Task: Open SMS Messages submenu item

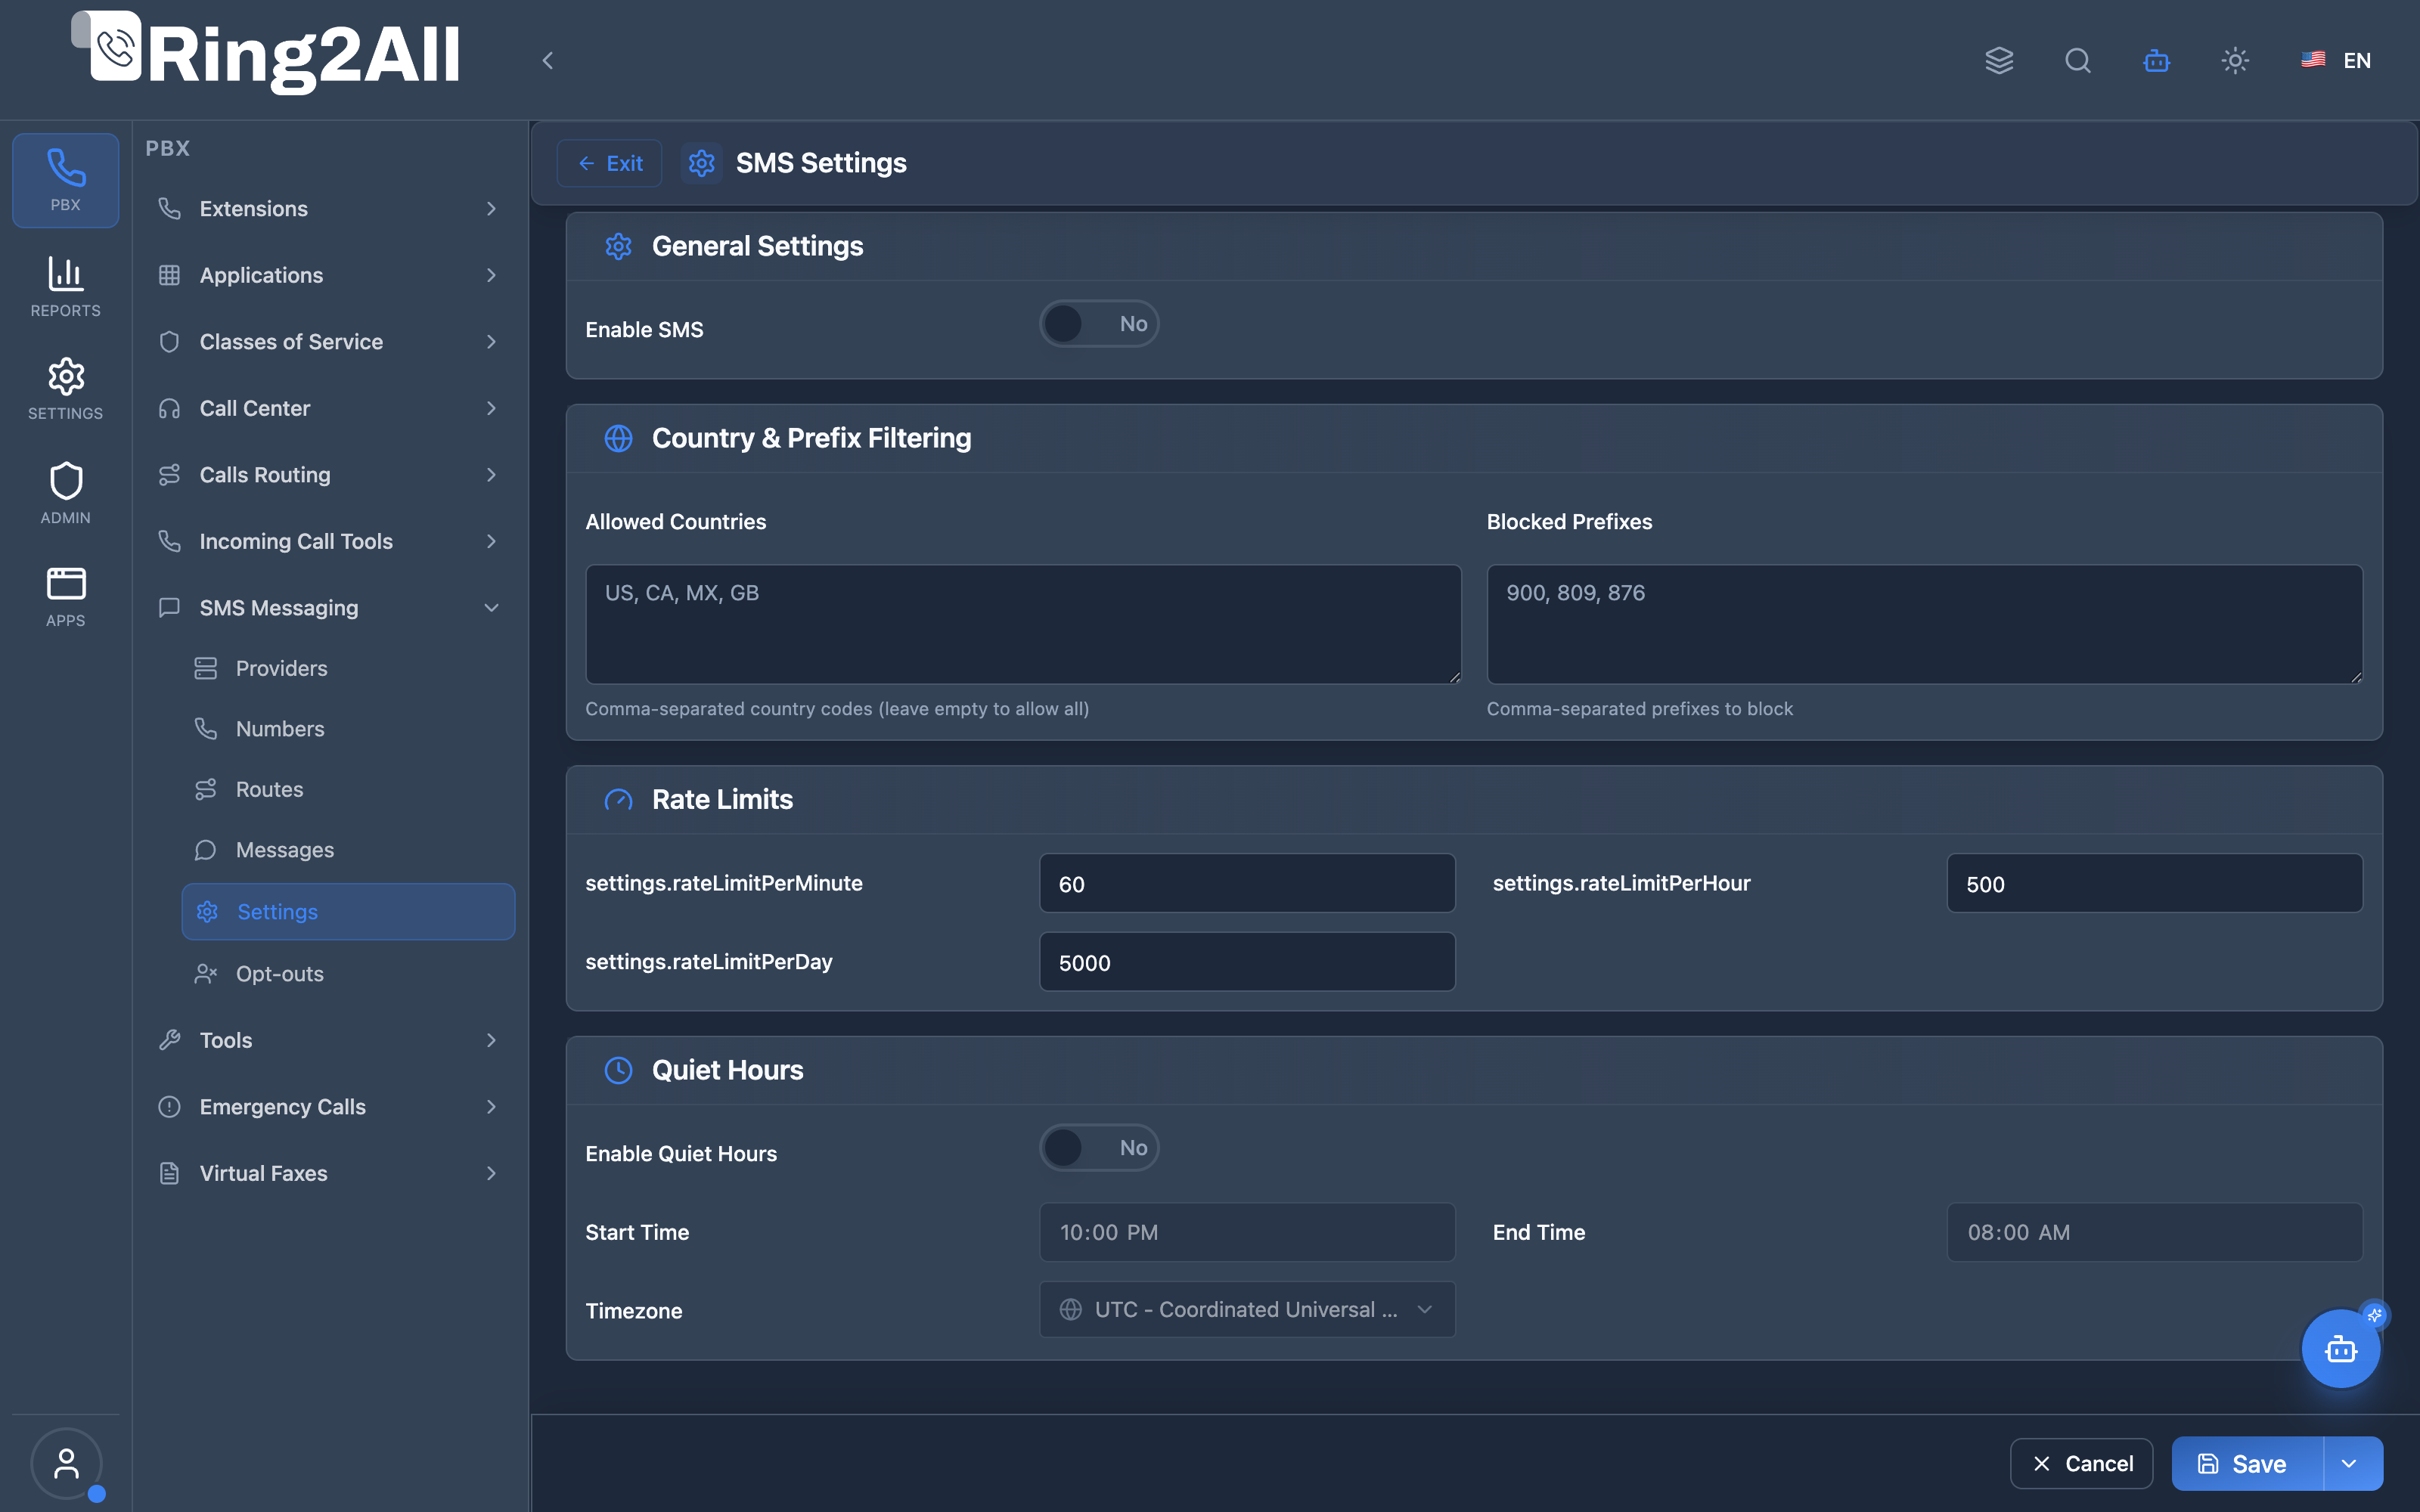Action: tap(348, 849)
